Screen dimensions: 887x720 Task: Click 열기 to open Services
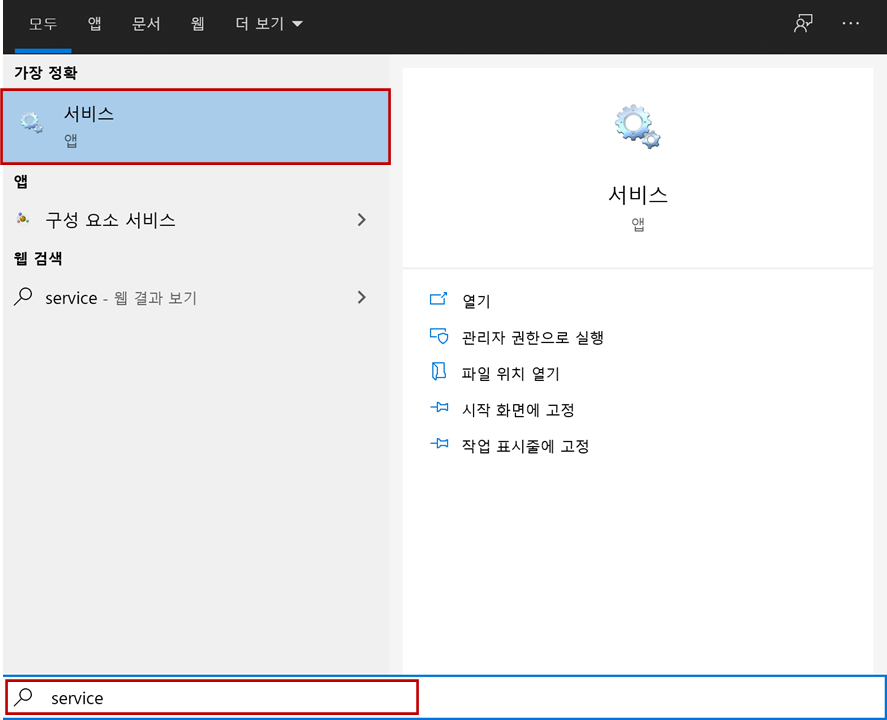(476, 301)
